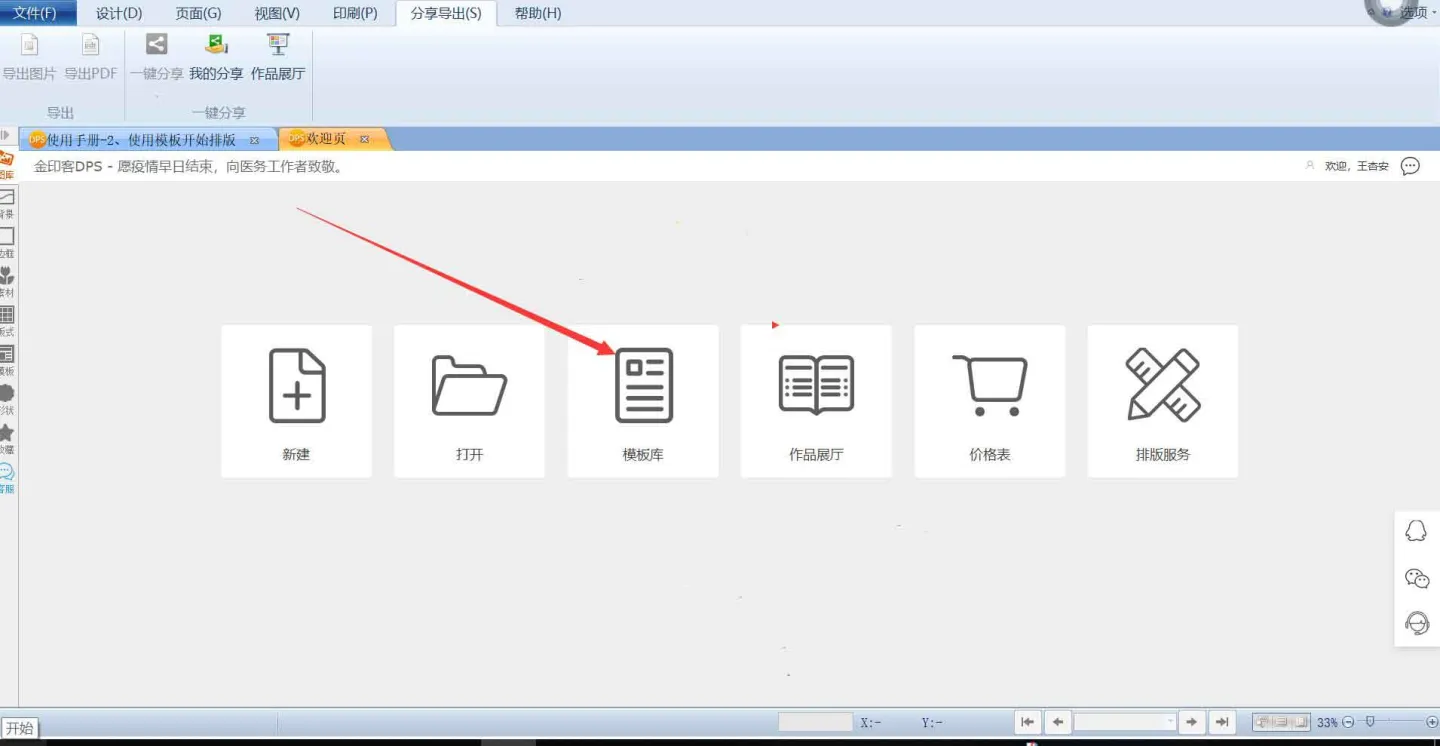The width and height of the screenshot is (1440, 746).
Task: Click the 新建 new document card
Action: click(296, 401)
